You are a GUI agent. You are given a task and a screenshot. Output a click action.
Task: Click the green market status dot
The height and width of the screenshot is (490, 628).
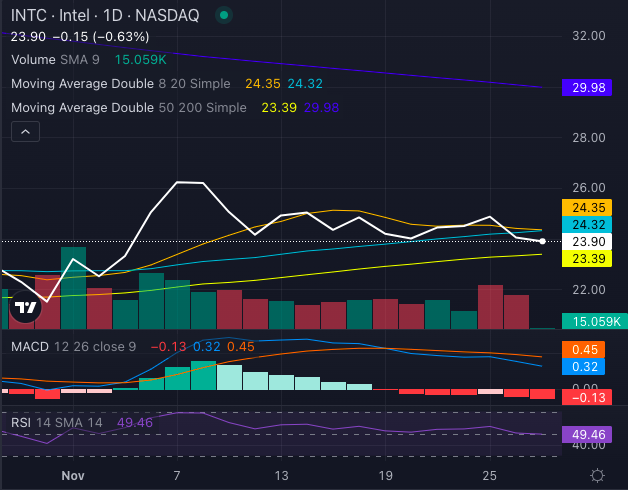(x=222, y=16)
